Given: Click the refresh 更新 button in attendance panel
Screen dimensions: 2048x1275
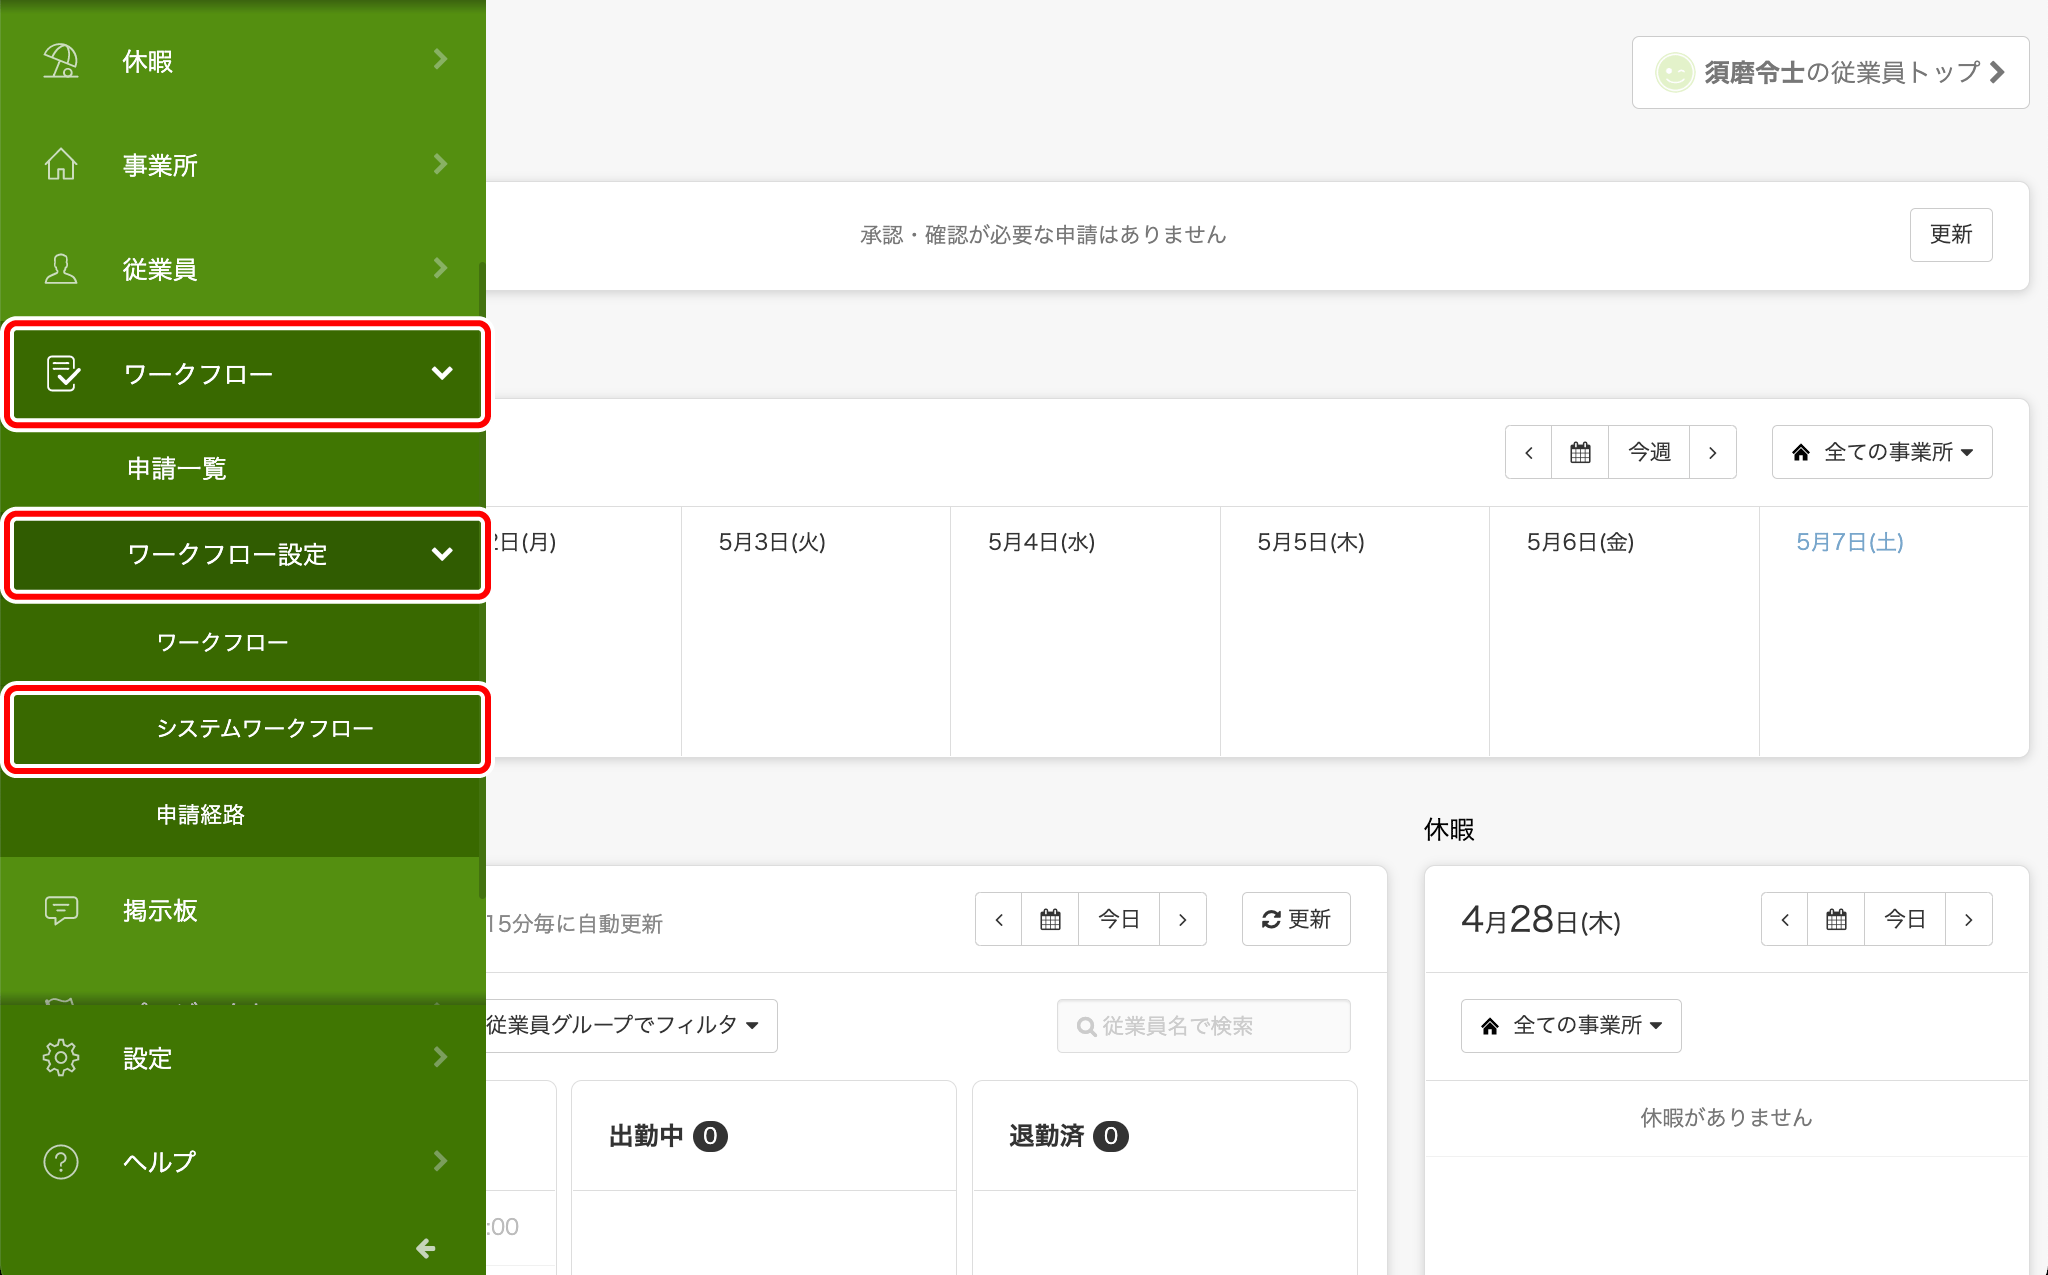Looking at the screenshot, I should [x=1296, y=919].
